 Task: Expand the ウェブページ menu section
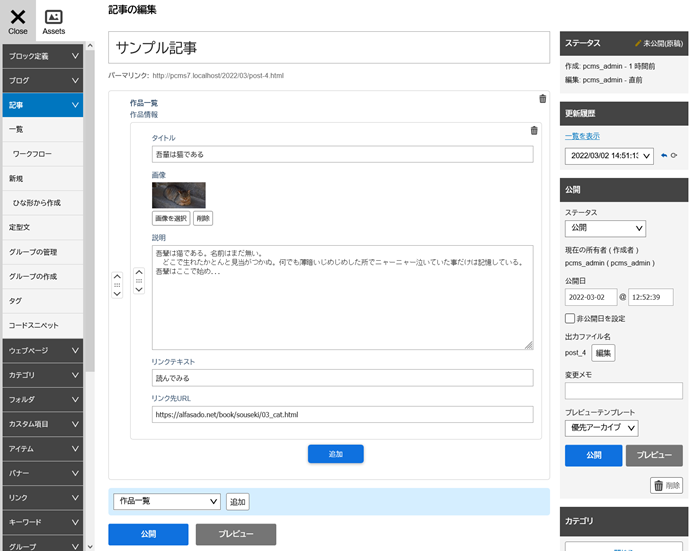(43, 351)
